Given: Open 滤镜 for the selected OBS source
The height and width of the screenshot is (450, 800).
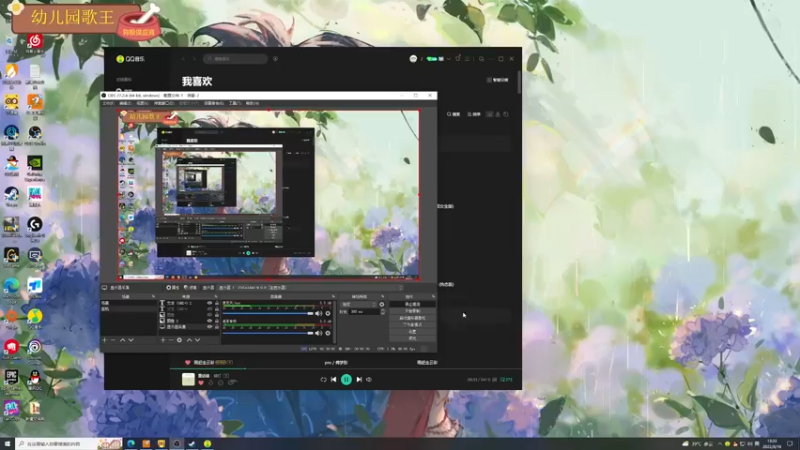Looking at the screenshot, I should tap(190, 288).
